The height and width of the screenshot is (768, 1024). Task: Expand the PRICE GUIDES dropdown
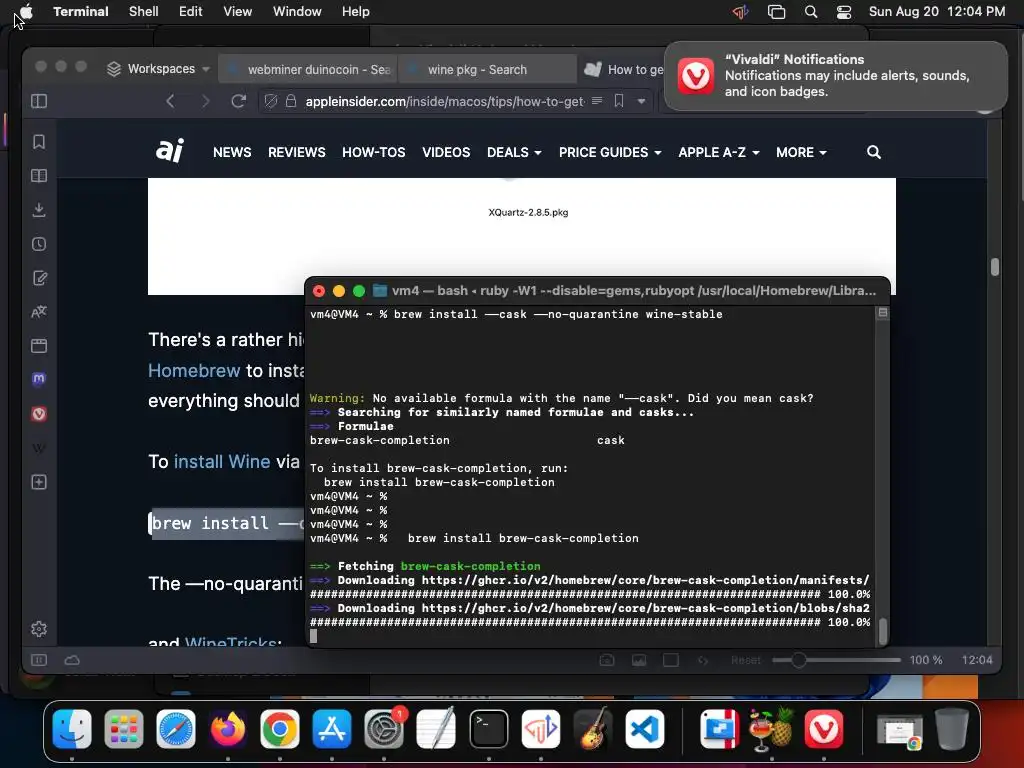tap(610, 152)
